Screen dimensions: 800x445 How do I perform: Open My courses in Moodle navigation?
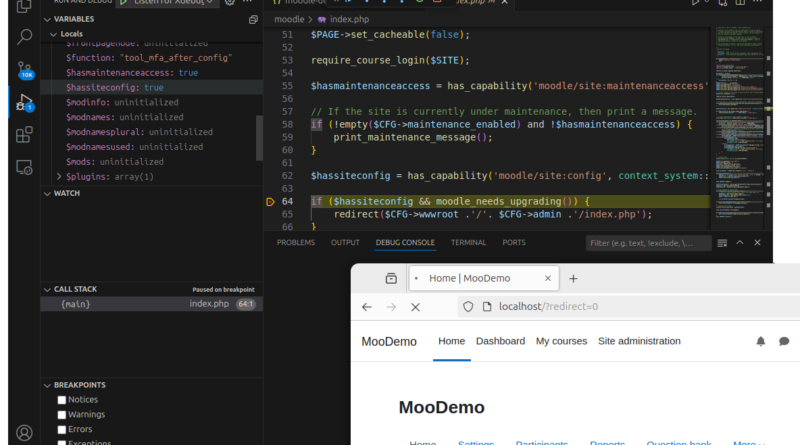click(561, 341)
